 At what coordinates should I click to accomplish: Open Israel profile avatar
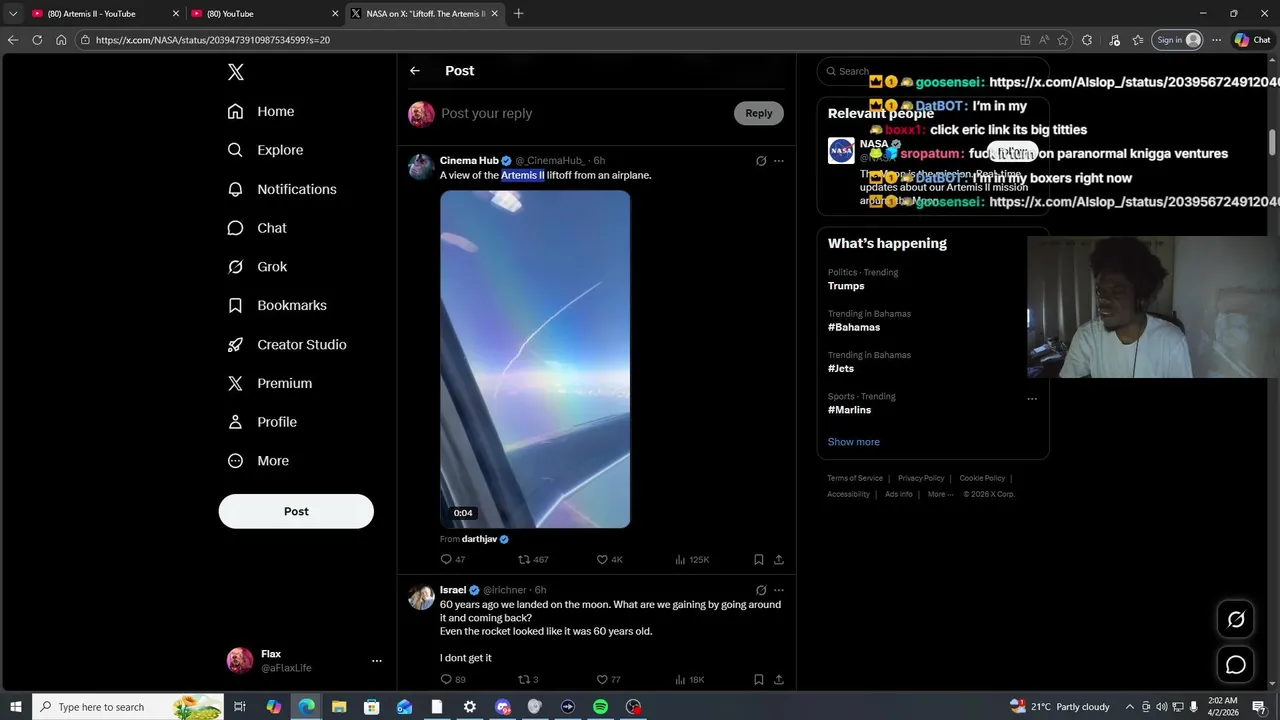click(x=421, y=597)
